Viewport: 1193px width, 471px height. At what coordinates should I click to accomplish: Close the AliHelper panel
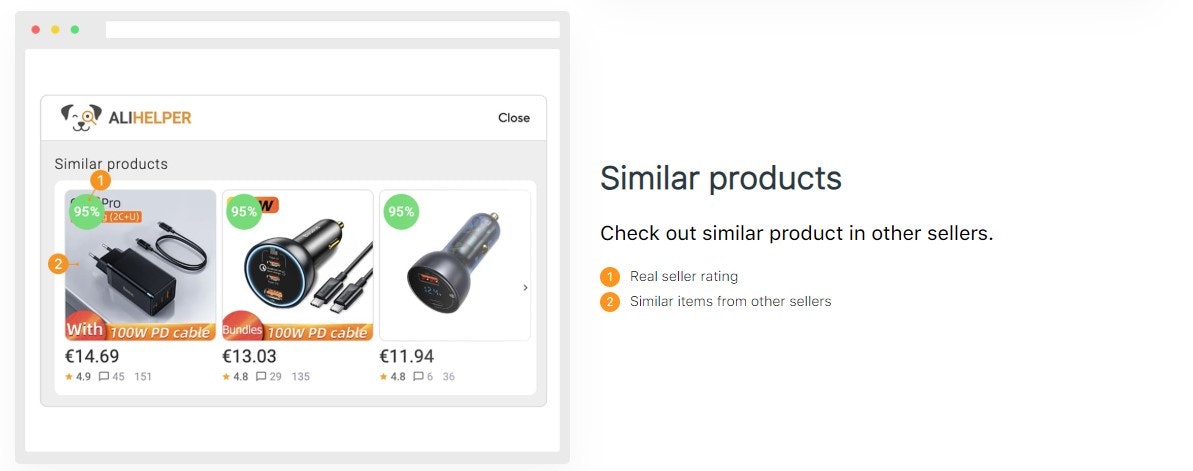tap(514, 118)
